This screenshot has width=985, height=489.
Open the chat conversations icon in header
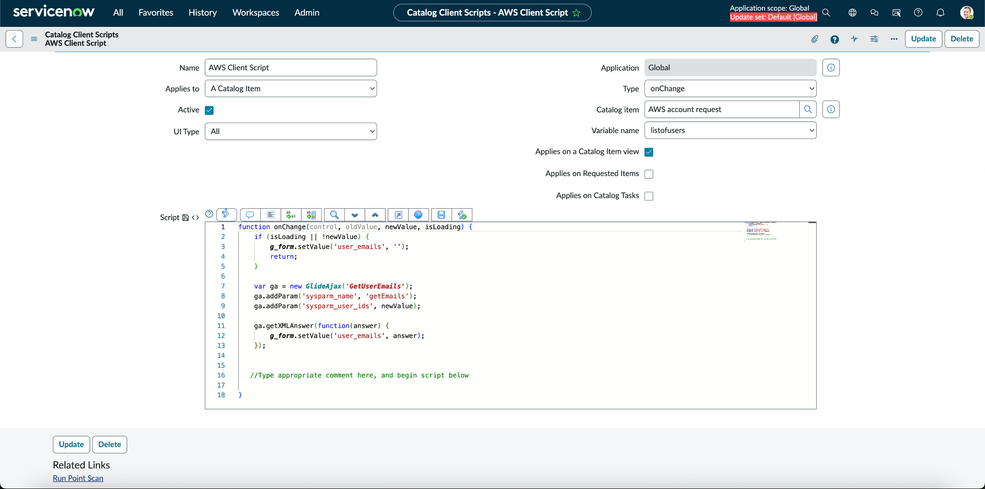pyautogui.click(x=874, y=13)
